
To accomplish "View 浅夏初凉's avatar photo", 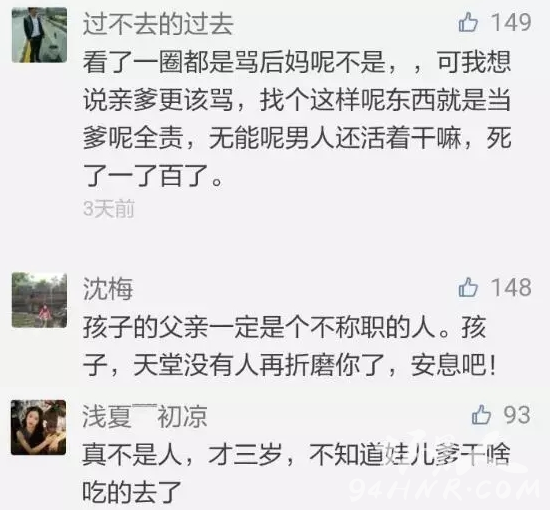I will pyautogui.click(x=39, y=427).
